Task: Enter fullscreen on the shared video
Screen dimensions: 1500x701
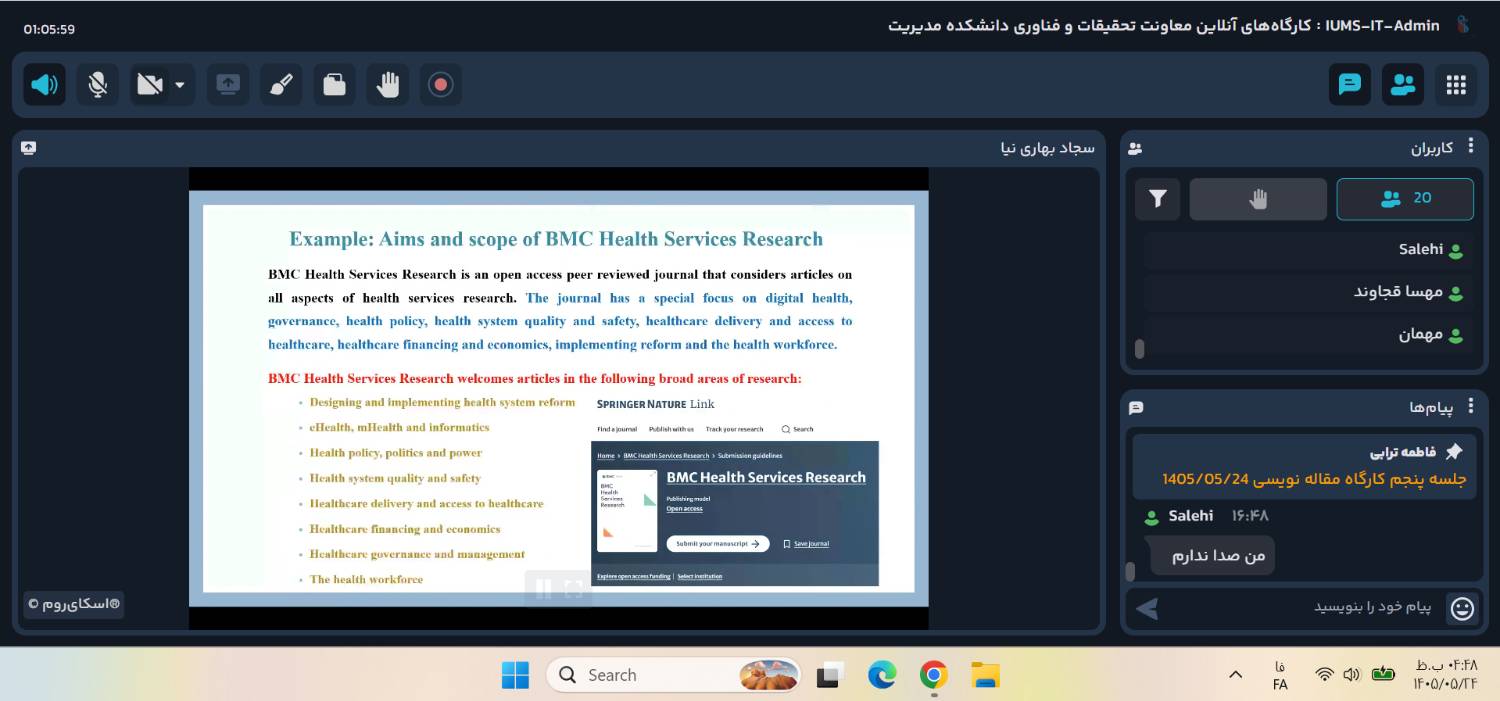Action: click(574, 589)
